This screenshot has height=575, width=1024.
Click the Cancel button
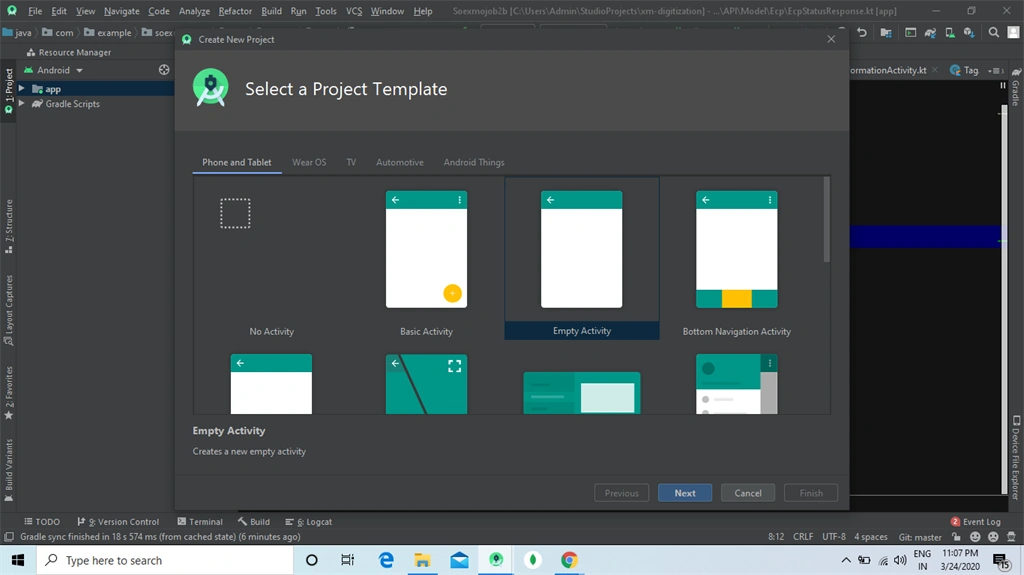[748, 493]
